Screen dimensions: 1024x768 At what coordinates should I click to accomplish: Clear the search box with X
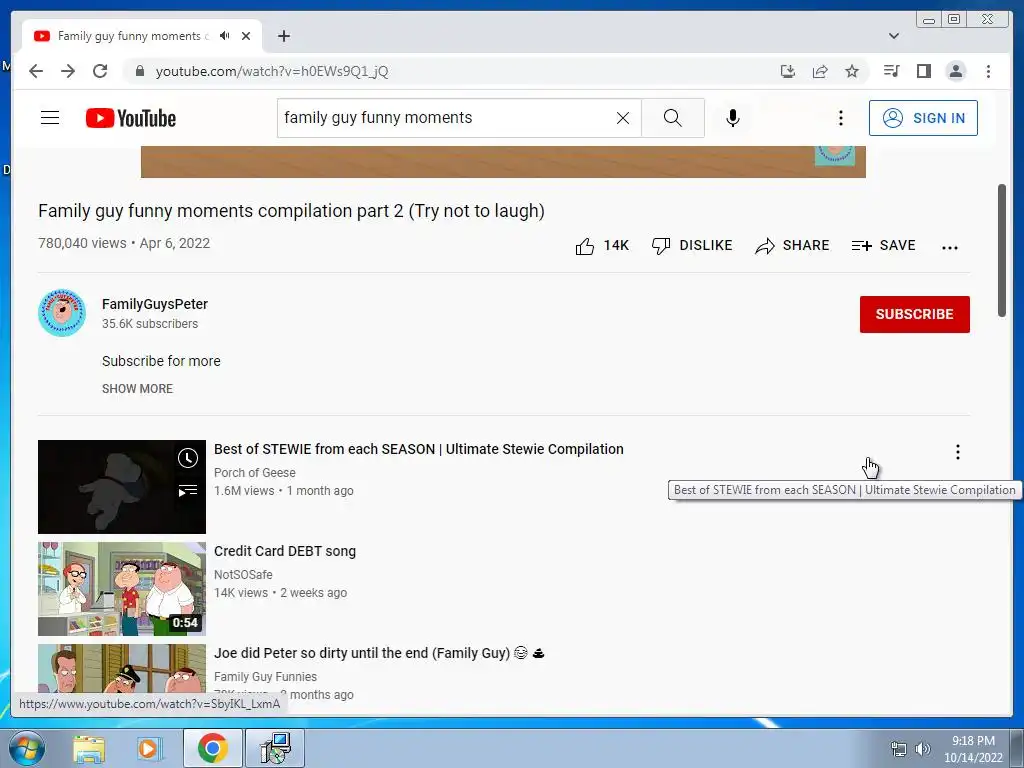[622, 118]
